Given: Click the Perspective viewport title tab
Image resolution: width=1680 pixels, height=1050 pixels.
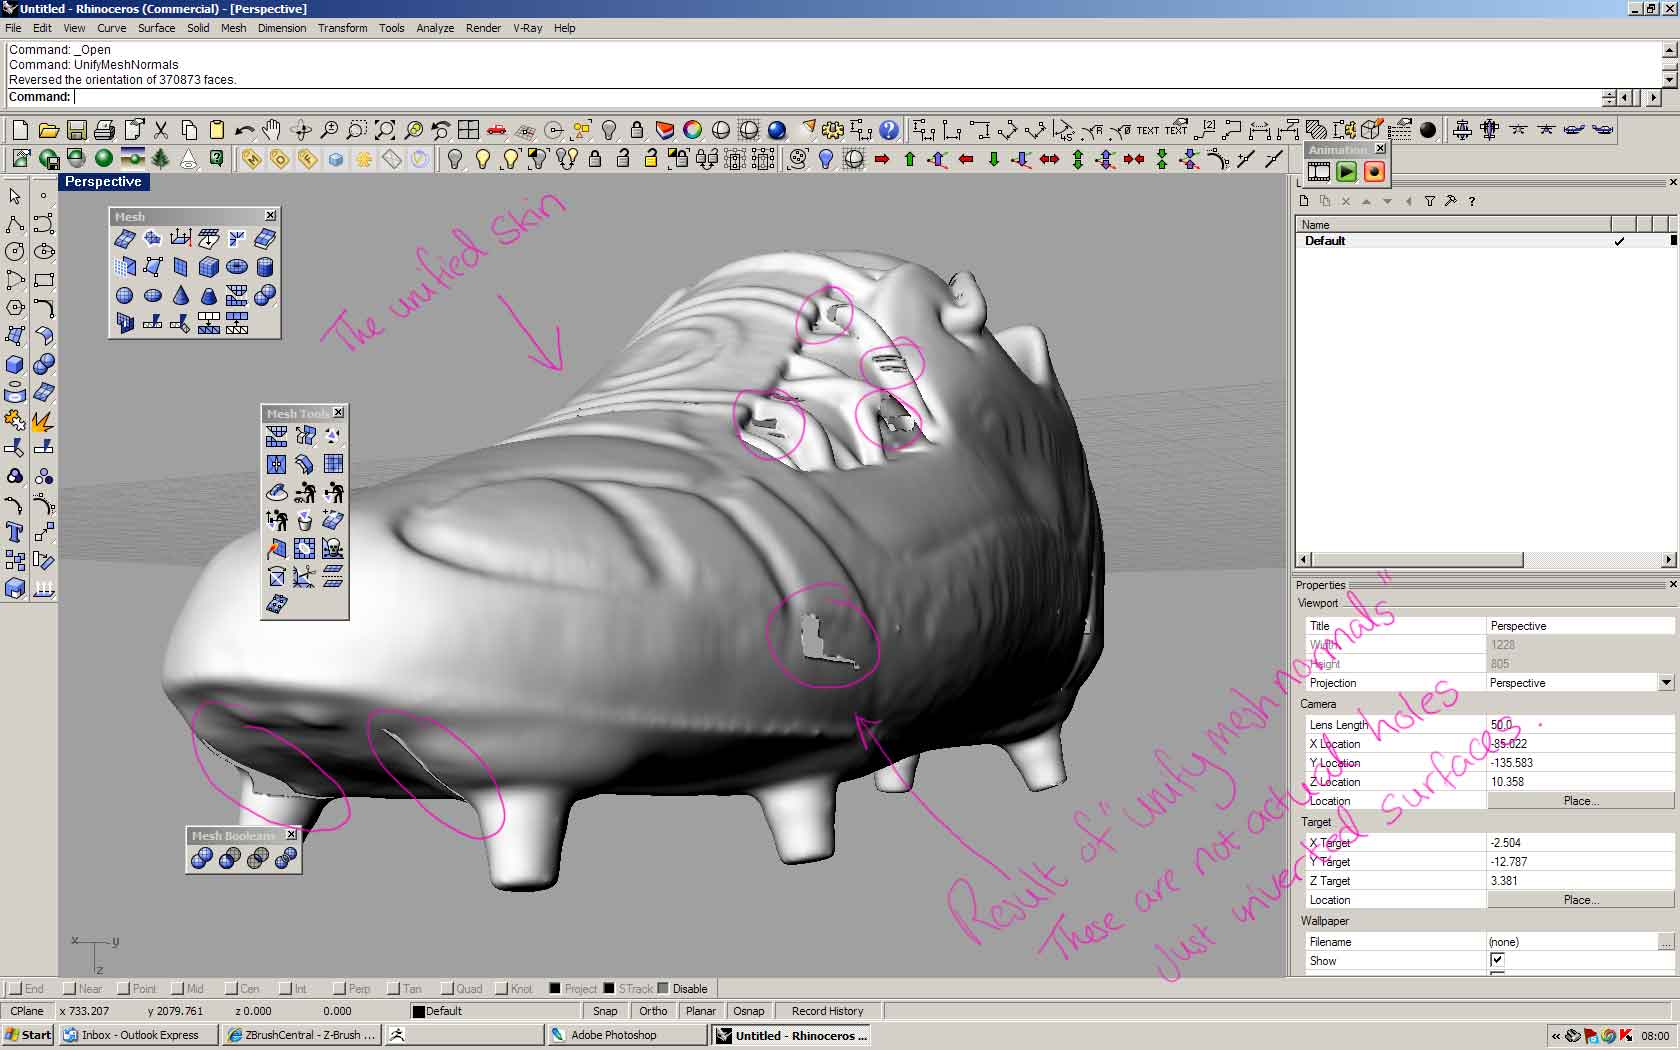Looking at the screenshot, I should pyautogui.click(x=104, y=182).
